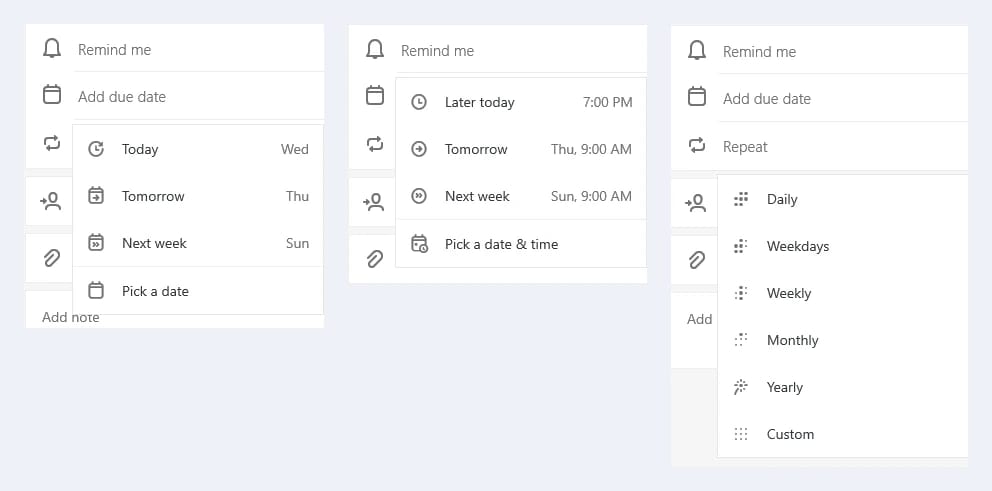992x491 pixels.
Task: Set the due date to Tomorrow (Thu)
Action: tap(198, 196)
